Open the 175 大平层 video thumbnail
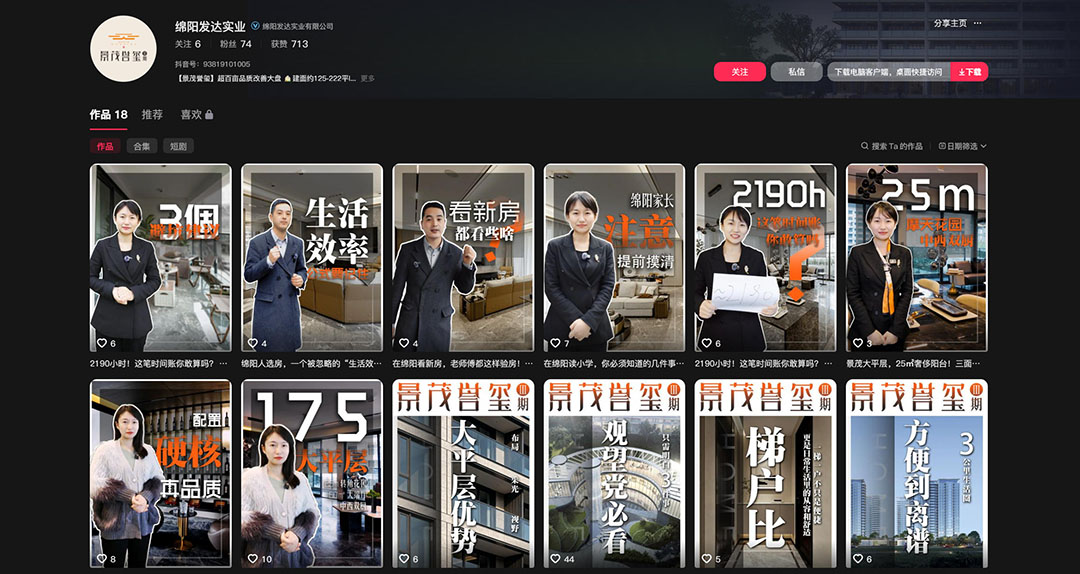Image resolution: width=1080 pixels, height=574 pixels. coord(312,473)
